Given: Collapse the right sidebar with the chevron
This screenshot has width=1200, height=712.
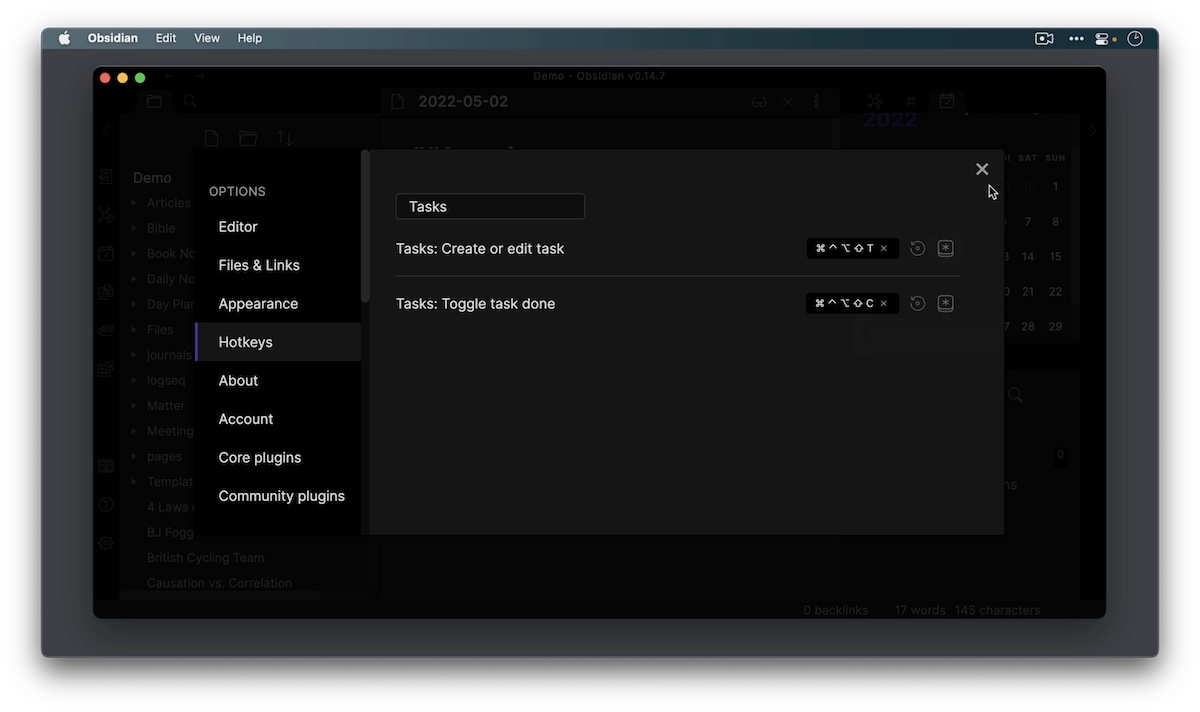Looking at the screenshot, I should coord(1093,130).
